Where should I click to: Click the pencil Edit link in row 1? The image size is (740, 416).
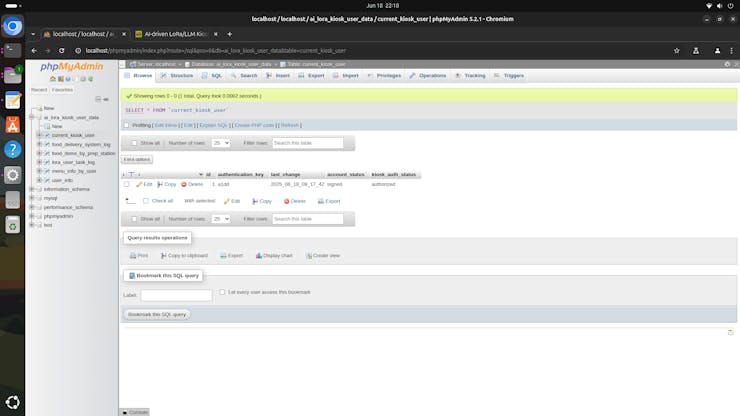(144, 184)
